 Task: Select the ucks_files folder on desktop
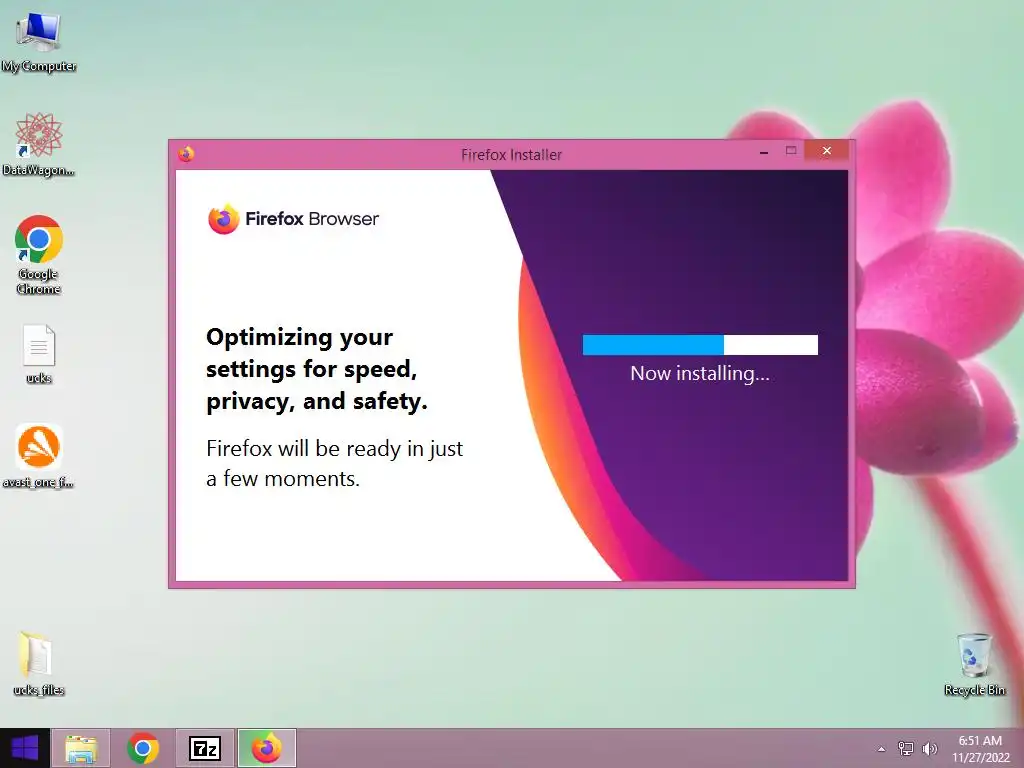pyautogui.click(x=39, y=662)
